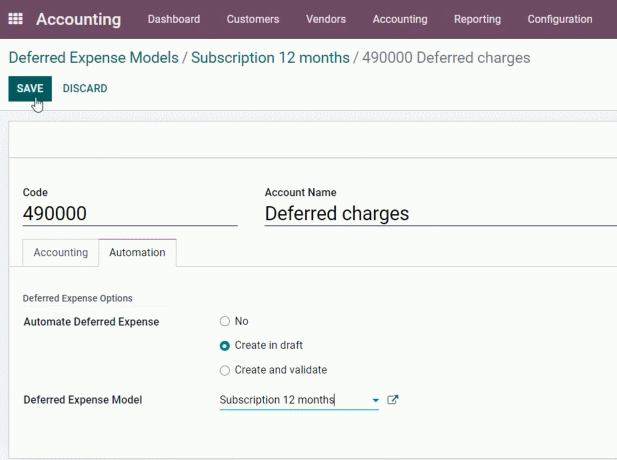Expand the Deferred Expense Model dropdown arrow
The width and height of the screenshot is (617, 460).
[x=375, y=400]
